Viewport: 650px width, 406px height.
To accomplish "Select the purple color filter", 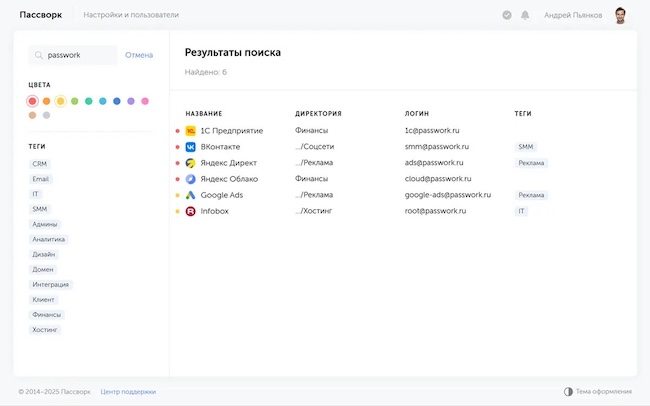I will [131, 101].
